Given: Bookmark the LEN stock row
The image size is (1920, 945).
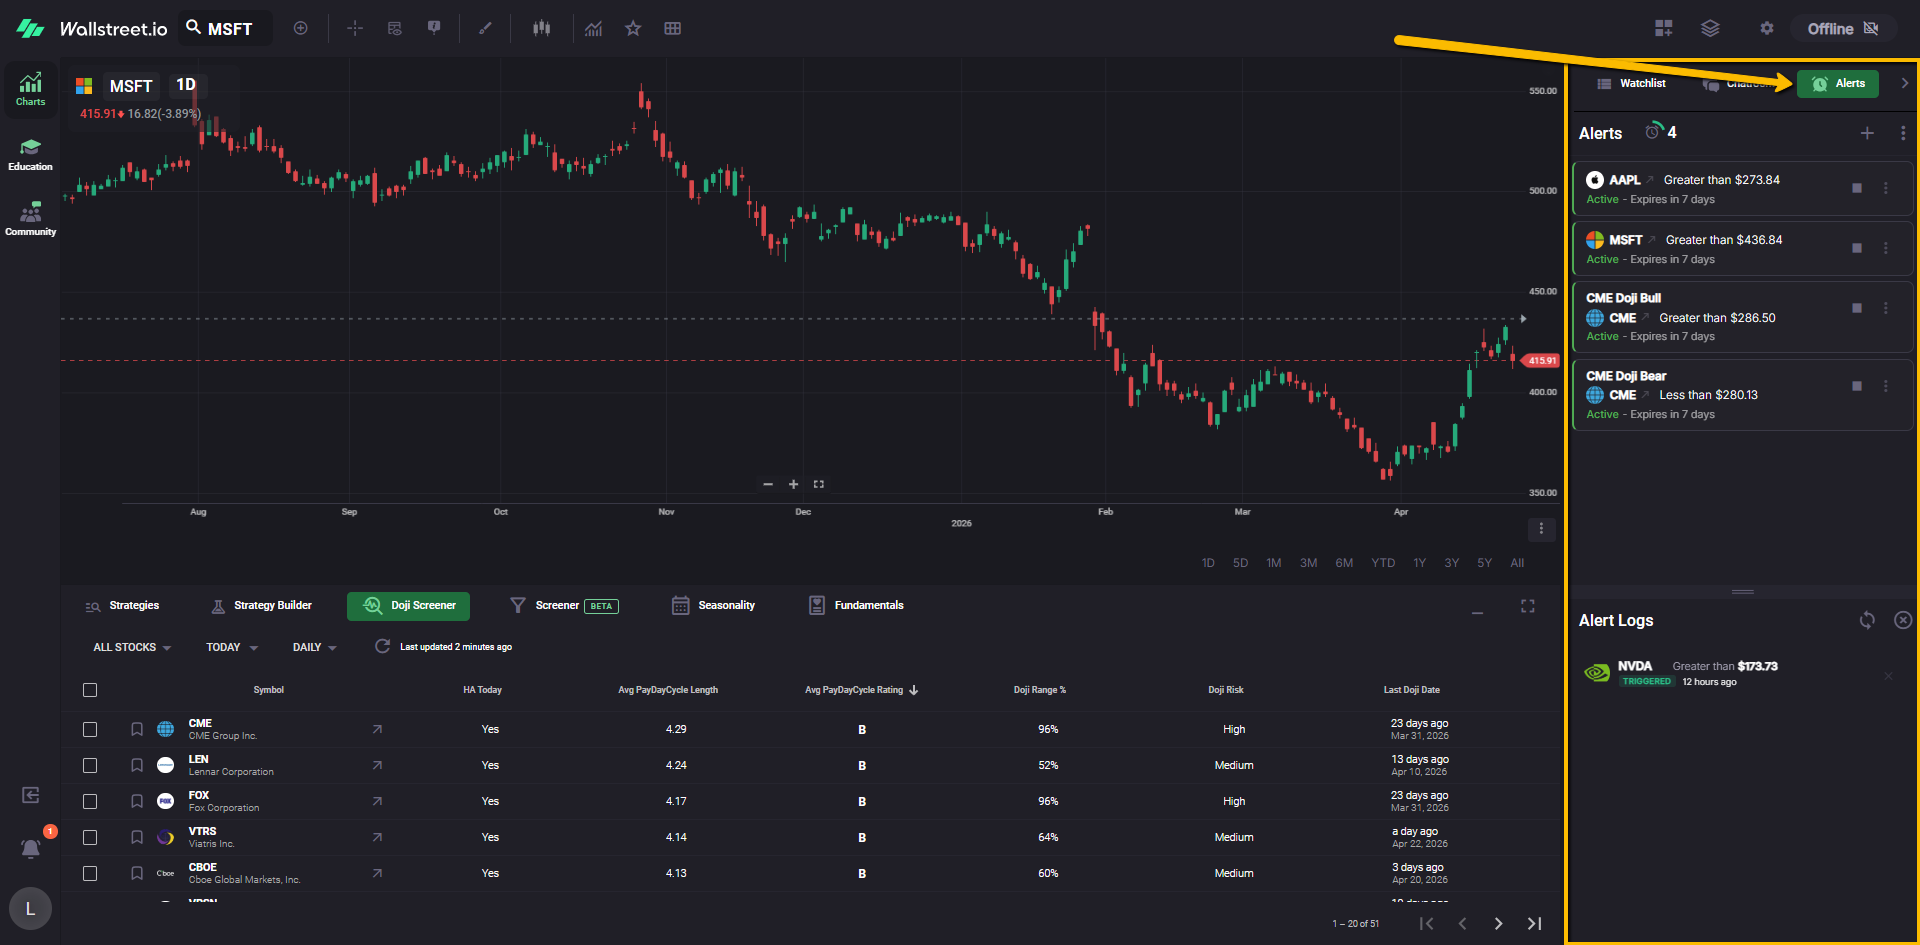Looking at the screenshot, I should pos(137,765).
